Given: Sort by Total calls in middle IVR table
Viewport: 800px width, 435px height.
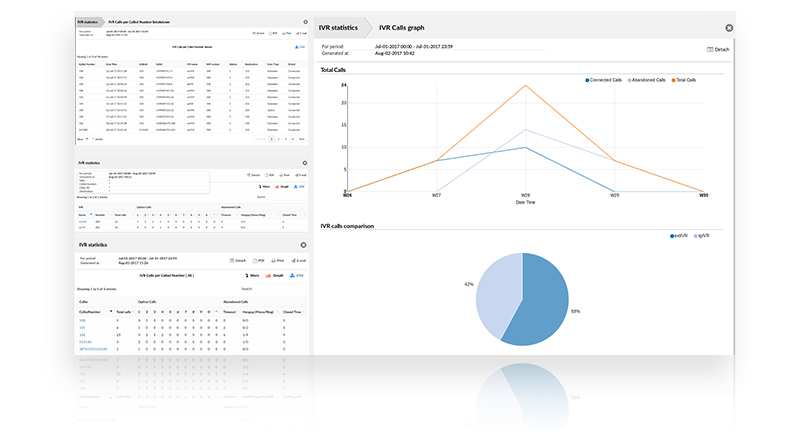Looking at the screenshot, I should 123,215.
